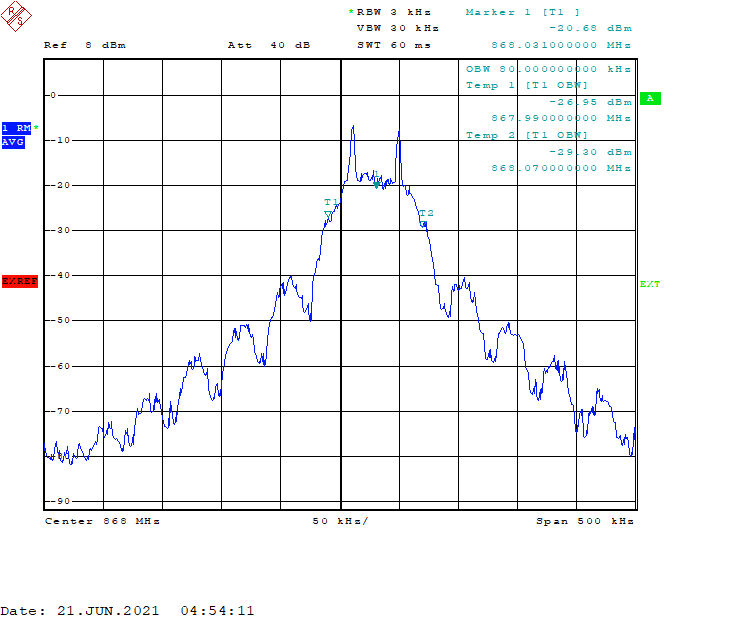The width and height of the screenshot is (756, 639).
Task: Click the Rohde & Schwarz logo
Action: 16,16
